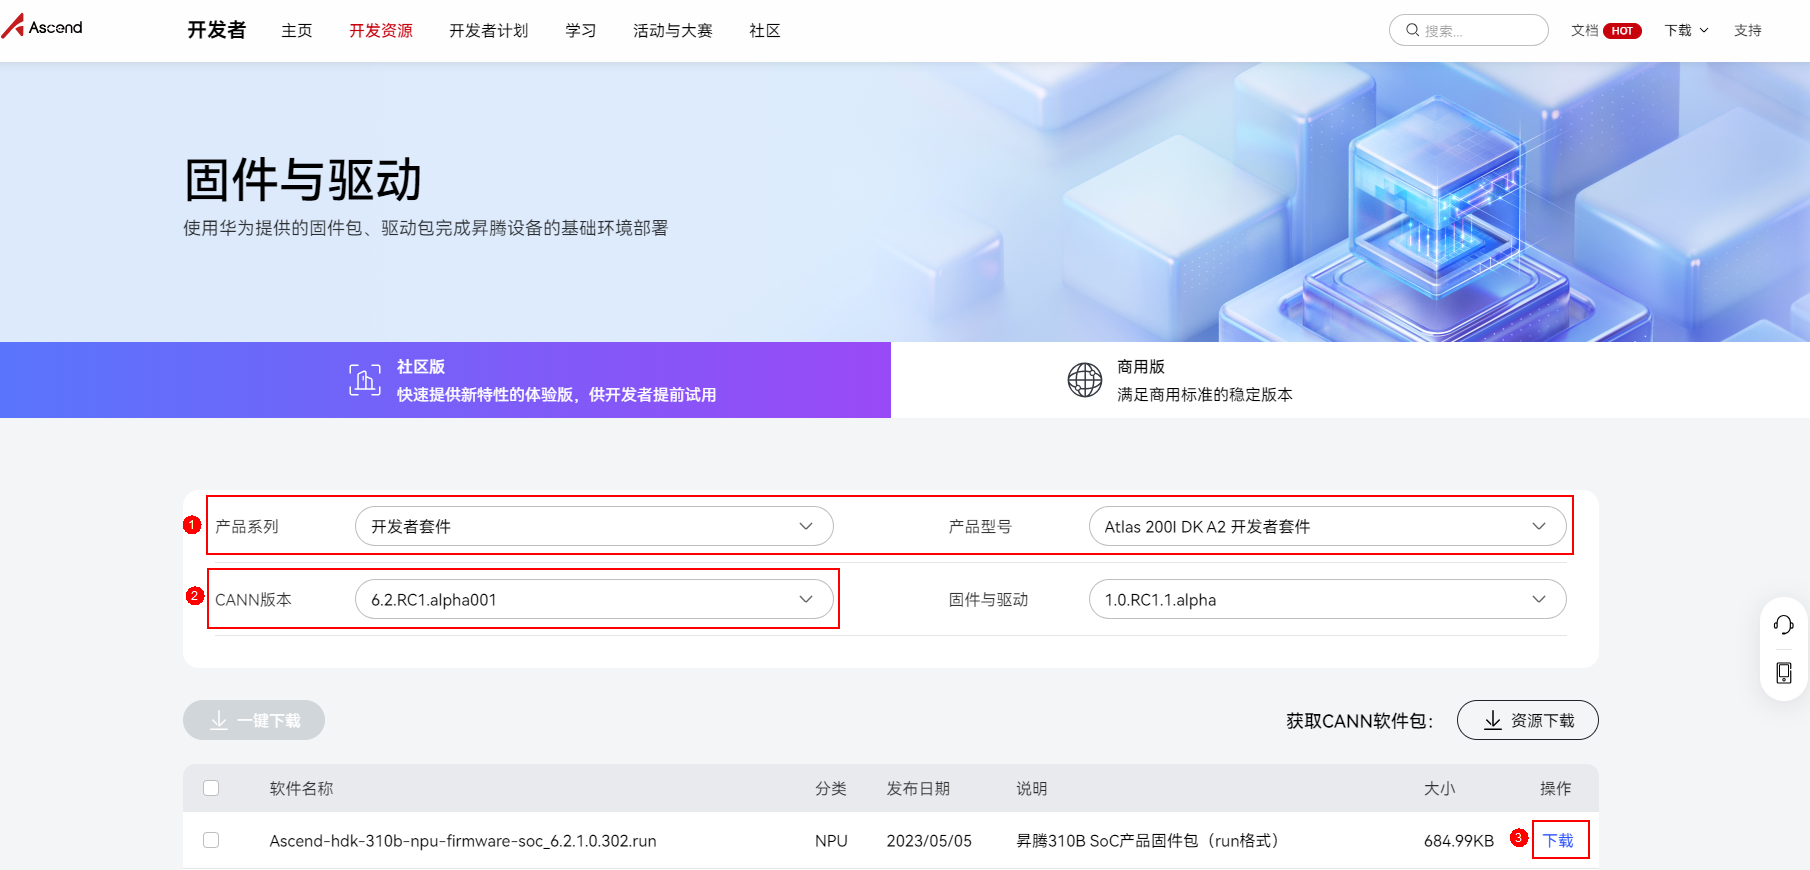The image size is (1810, 870).
Task: Click the 昇腾310B SoC产品固件包 description cell
Action: (1147, 841)
